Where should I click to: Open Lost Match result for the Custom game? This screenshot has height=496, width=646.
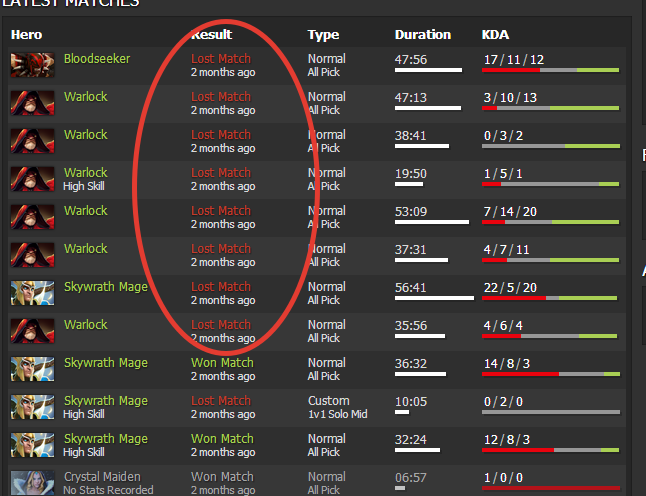tap(221, 401)
